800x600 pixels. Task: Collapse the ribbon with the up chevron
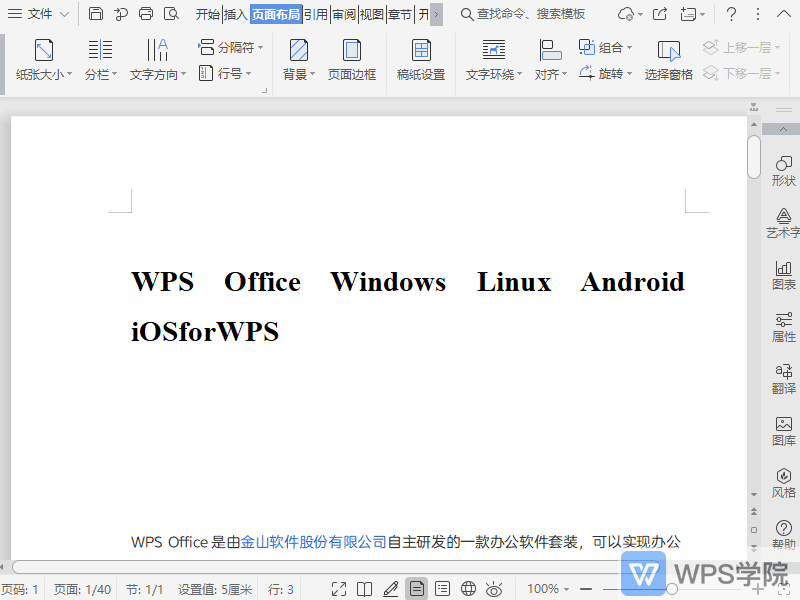coord(783,14)
